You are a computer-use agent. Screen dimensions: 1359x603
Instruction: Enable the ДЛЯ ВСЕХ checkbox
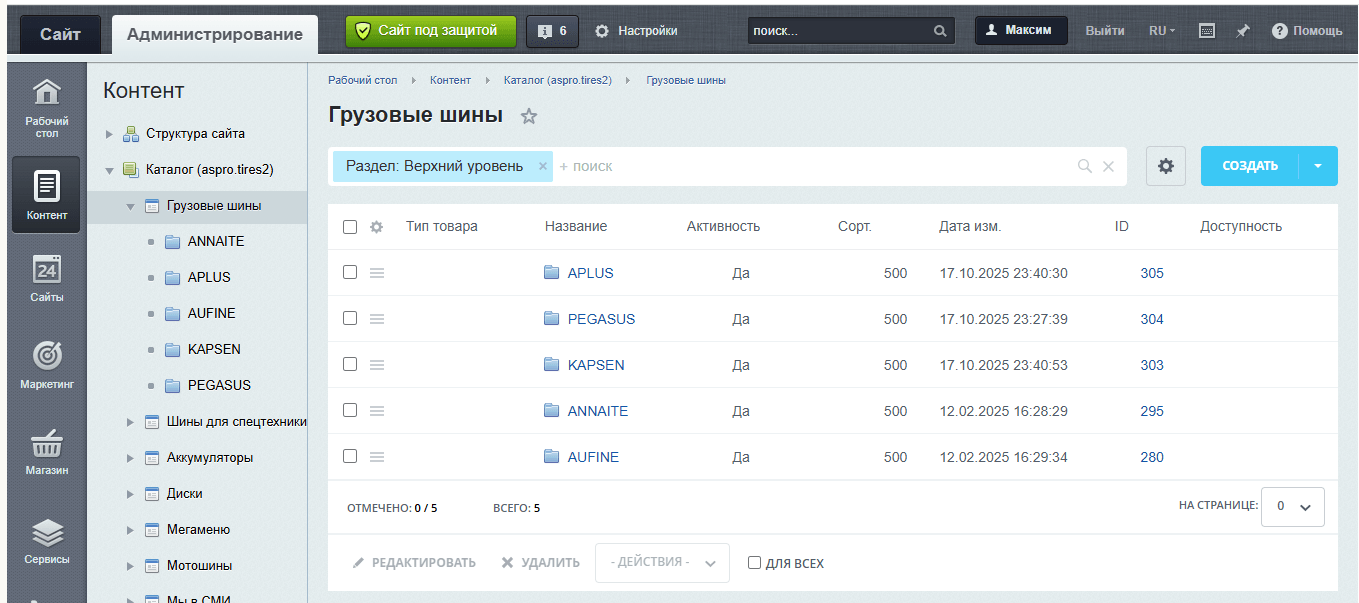(755, 563)
